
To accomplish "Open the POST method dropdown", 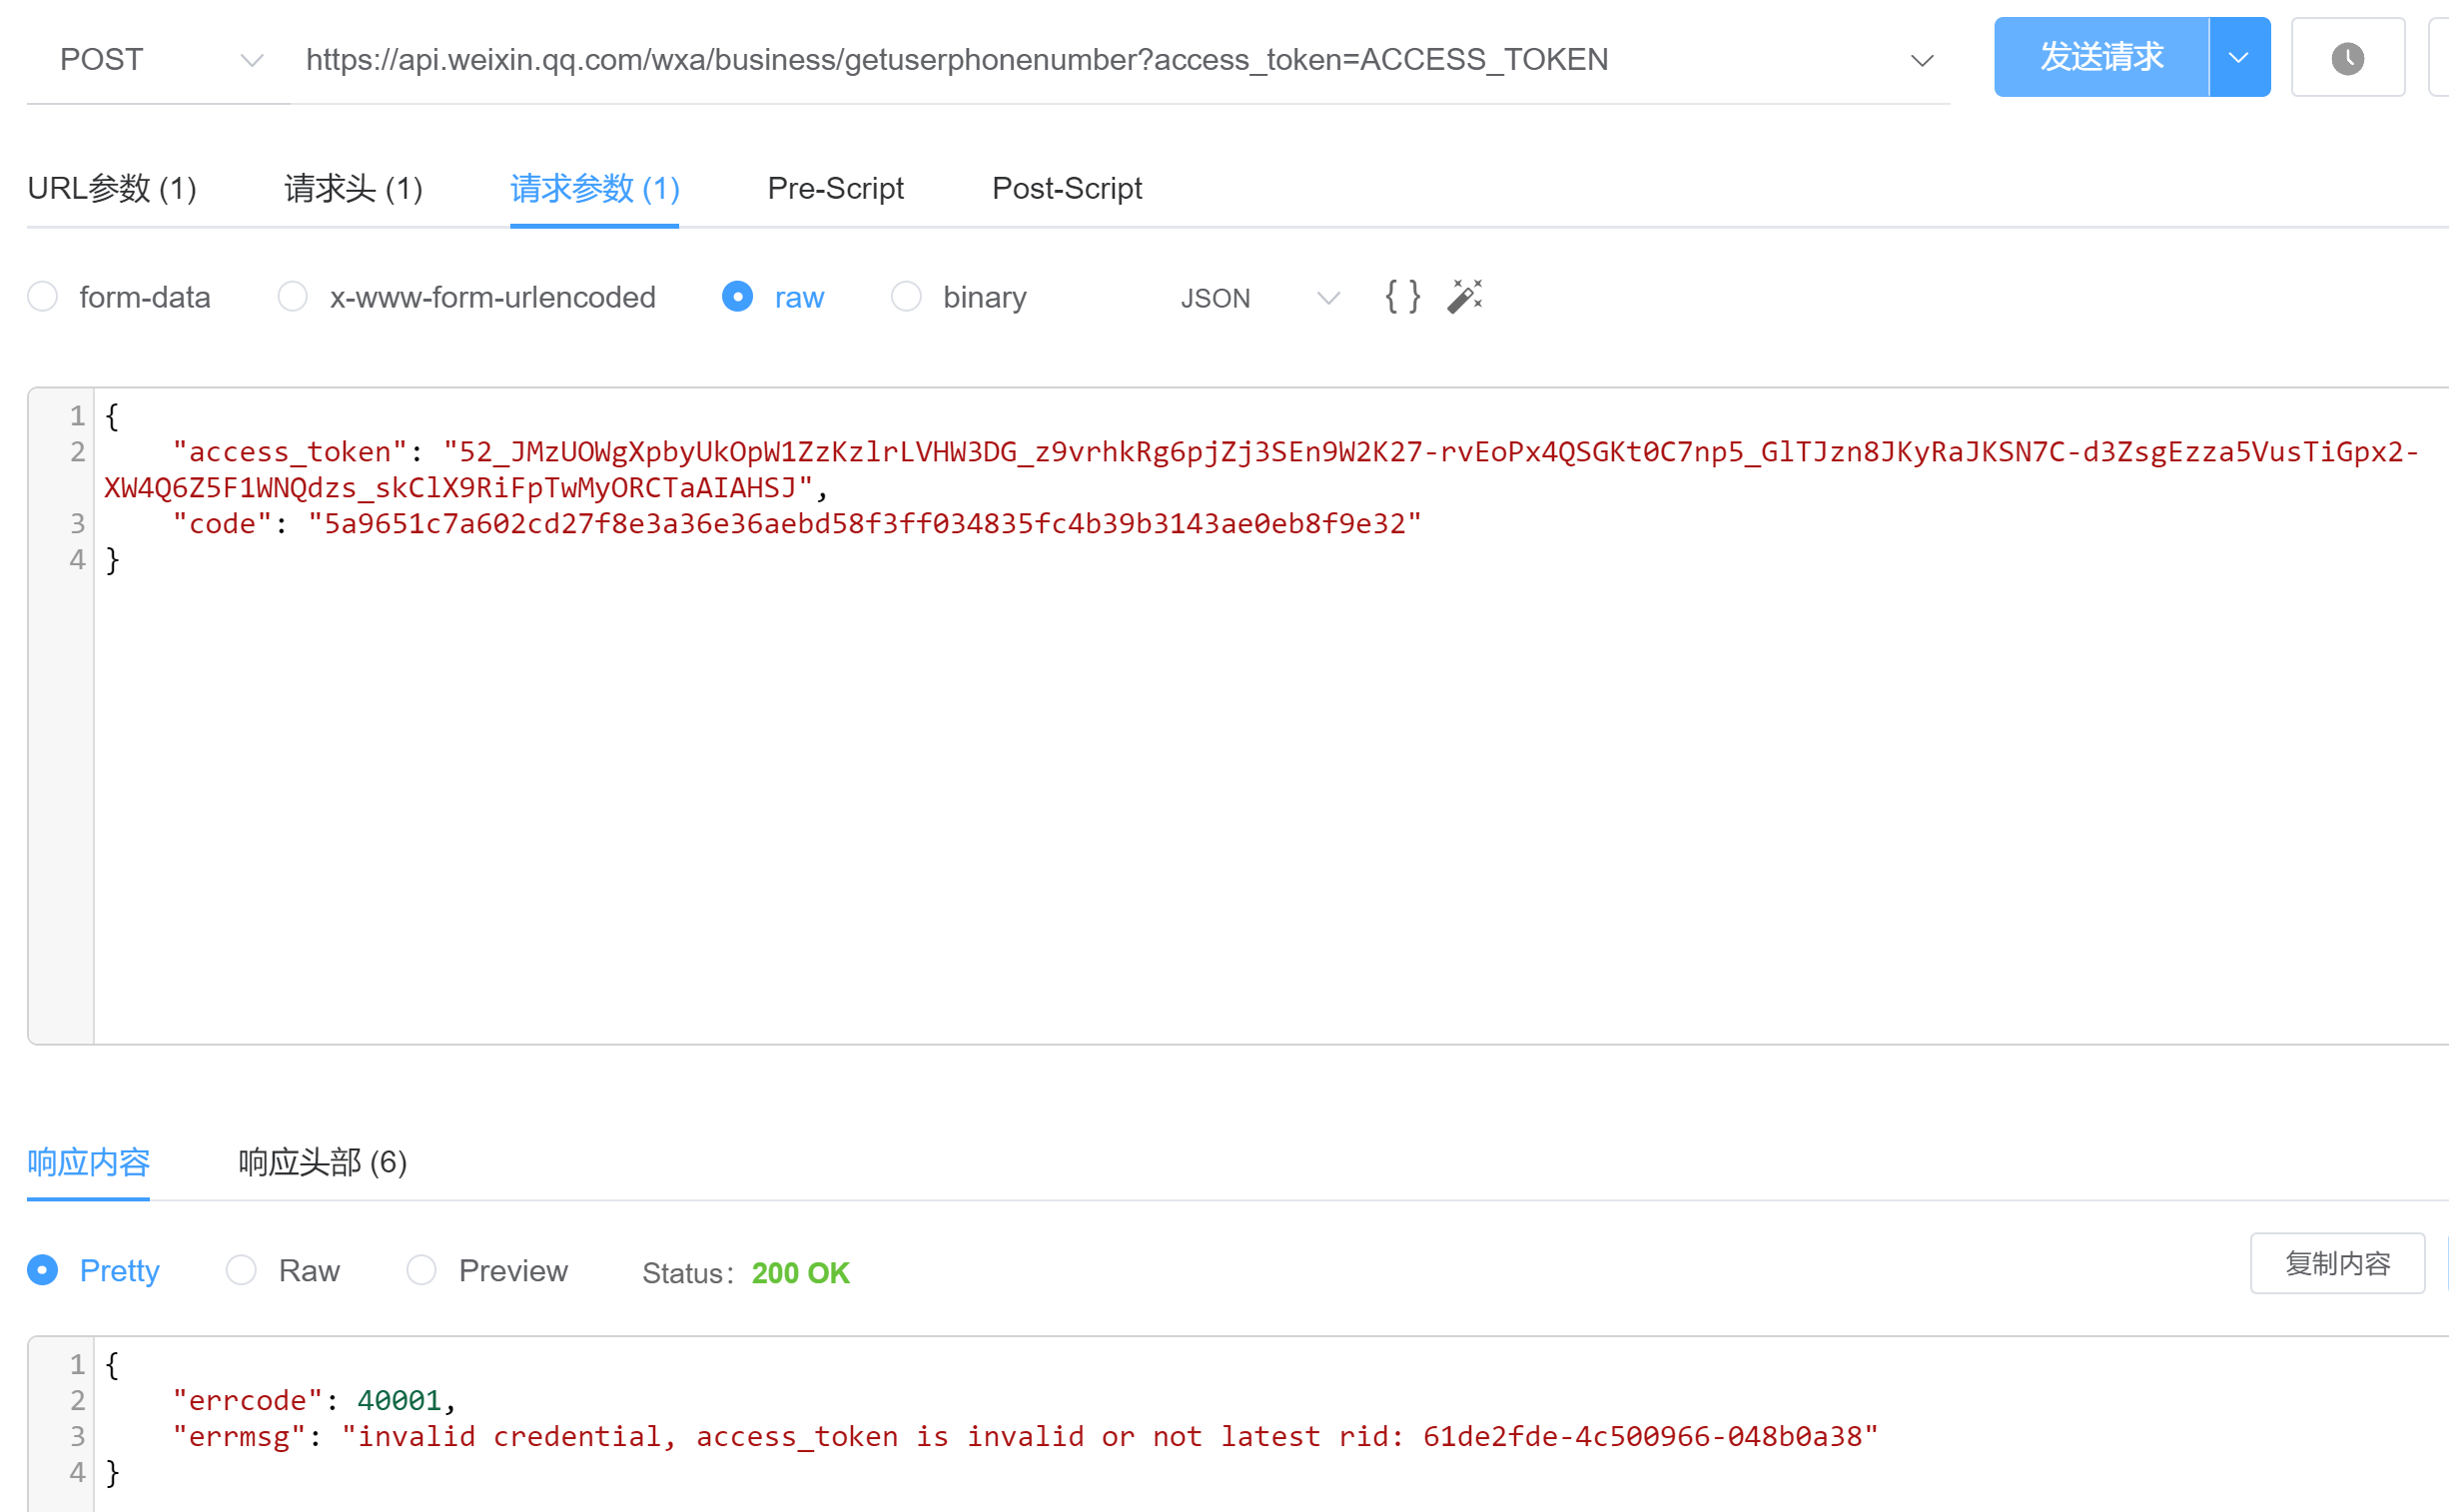I will 159,60.
